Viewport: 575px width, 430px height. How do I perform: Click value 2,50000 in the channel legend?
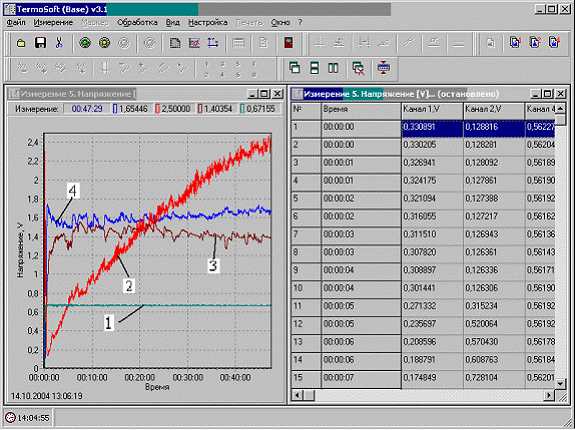(176, 109)
